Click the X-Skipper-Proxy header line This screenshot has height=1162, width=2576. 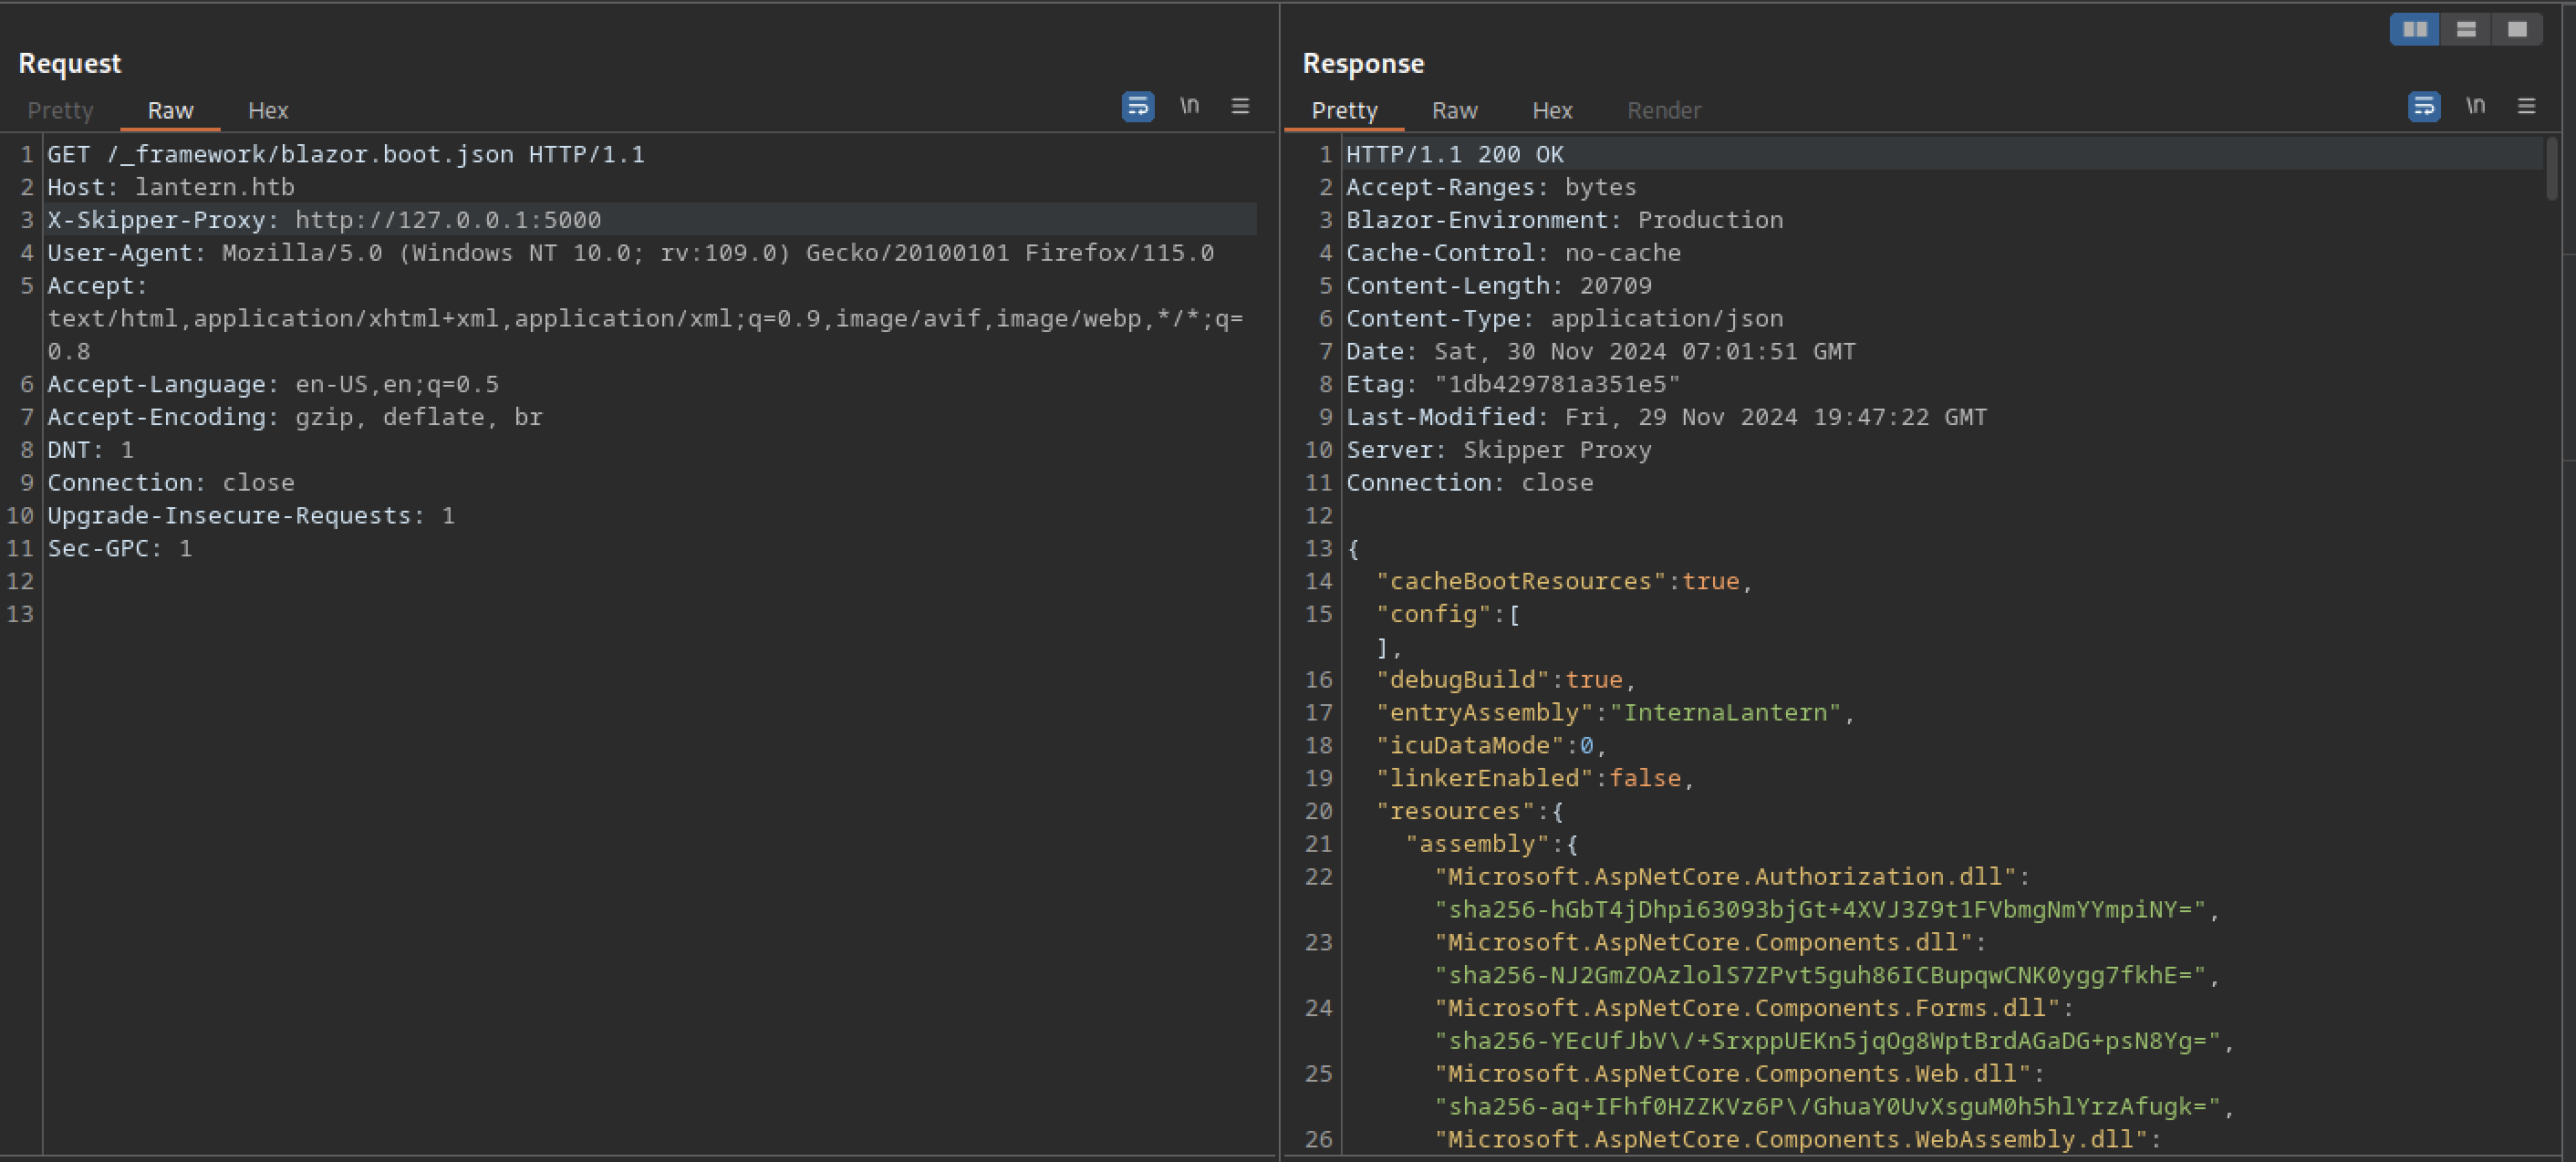324,220
